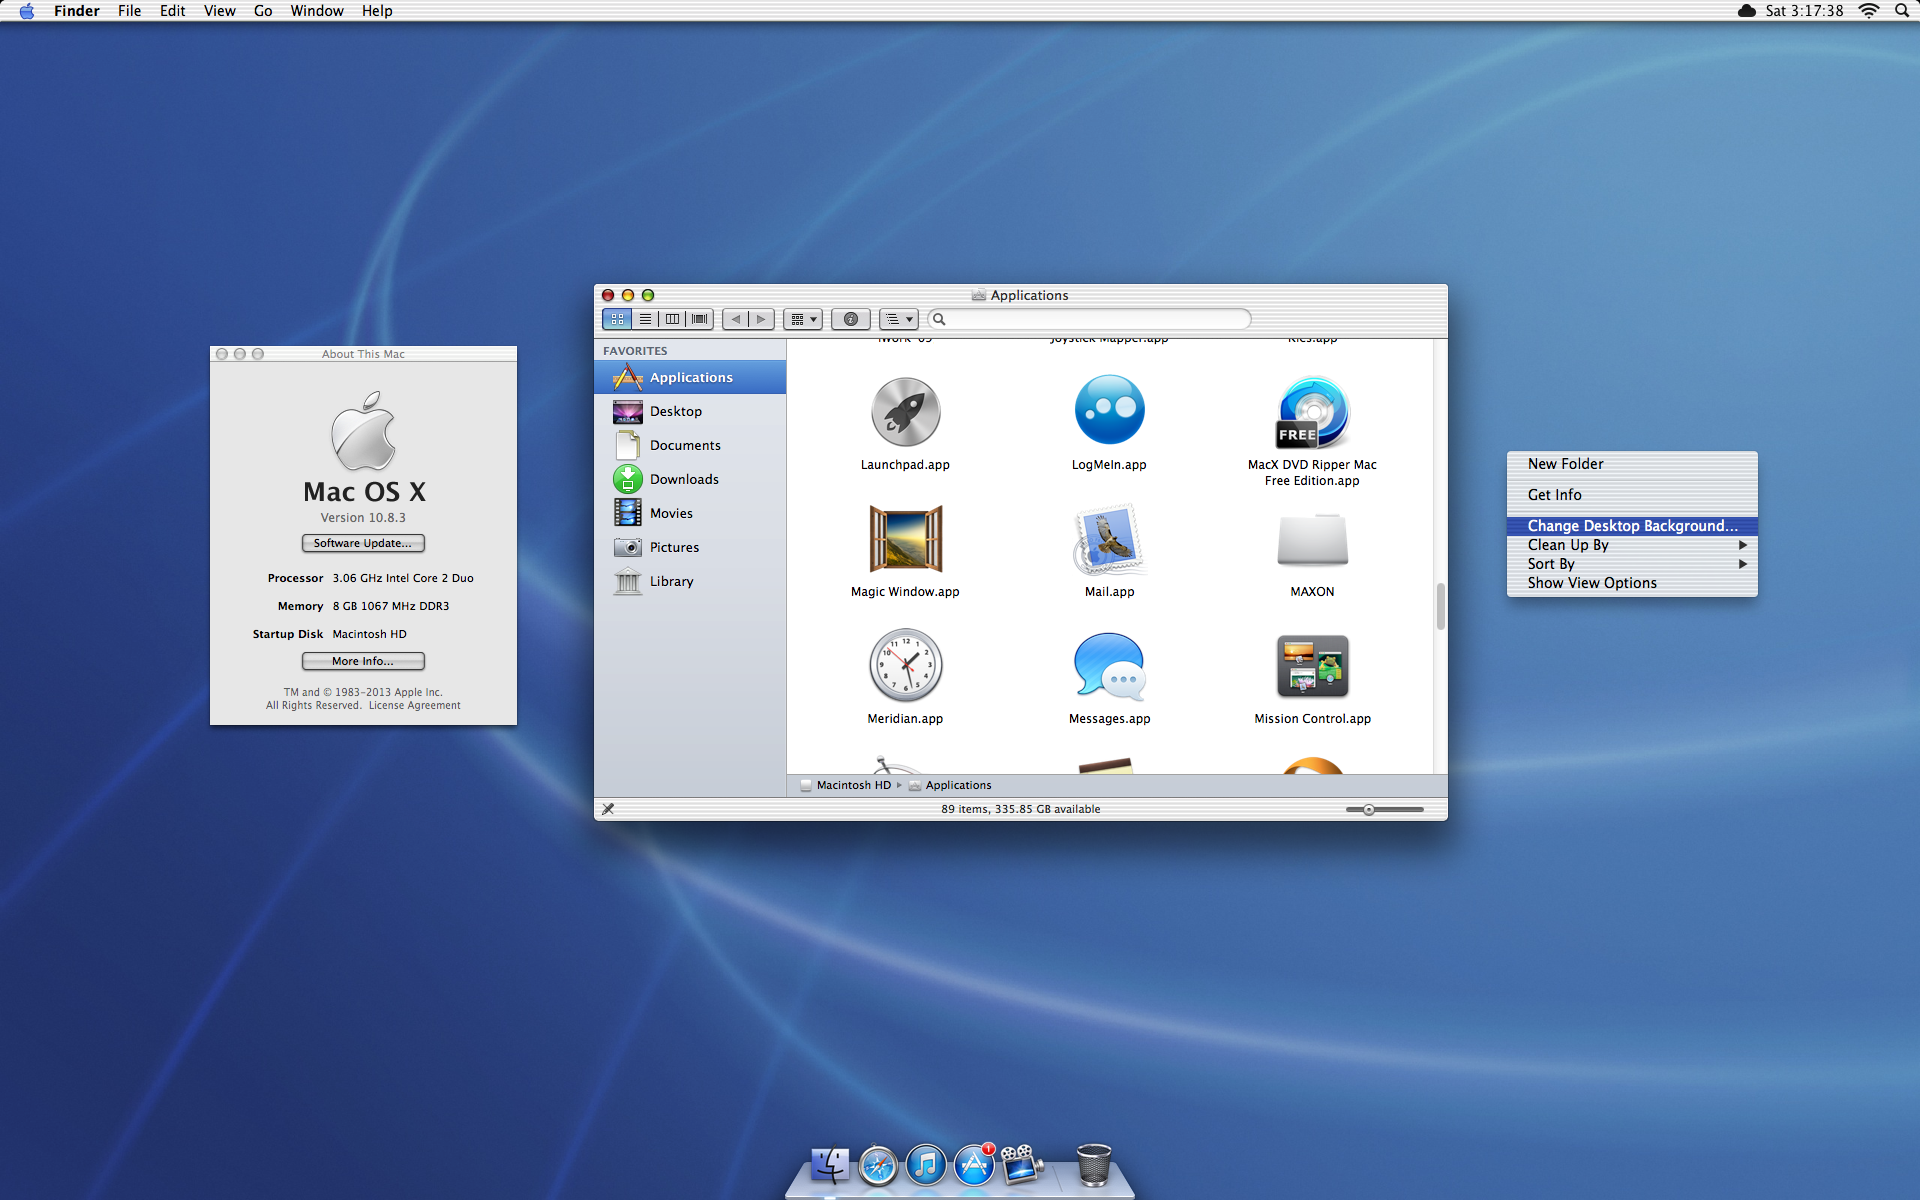Open the Action list dropdown in toolbar
The width and height of the screenshot is (1920, 1200).
[x=899, y=319]
